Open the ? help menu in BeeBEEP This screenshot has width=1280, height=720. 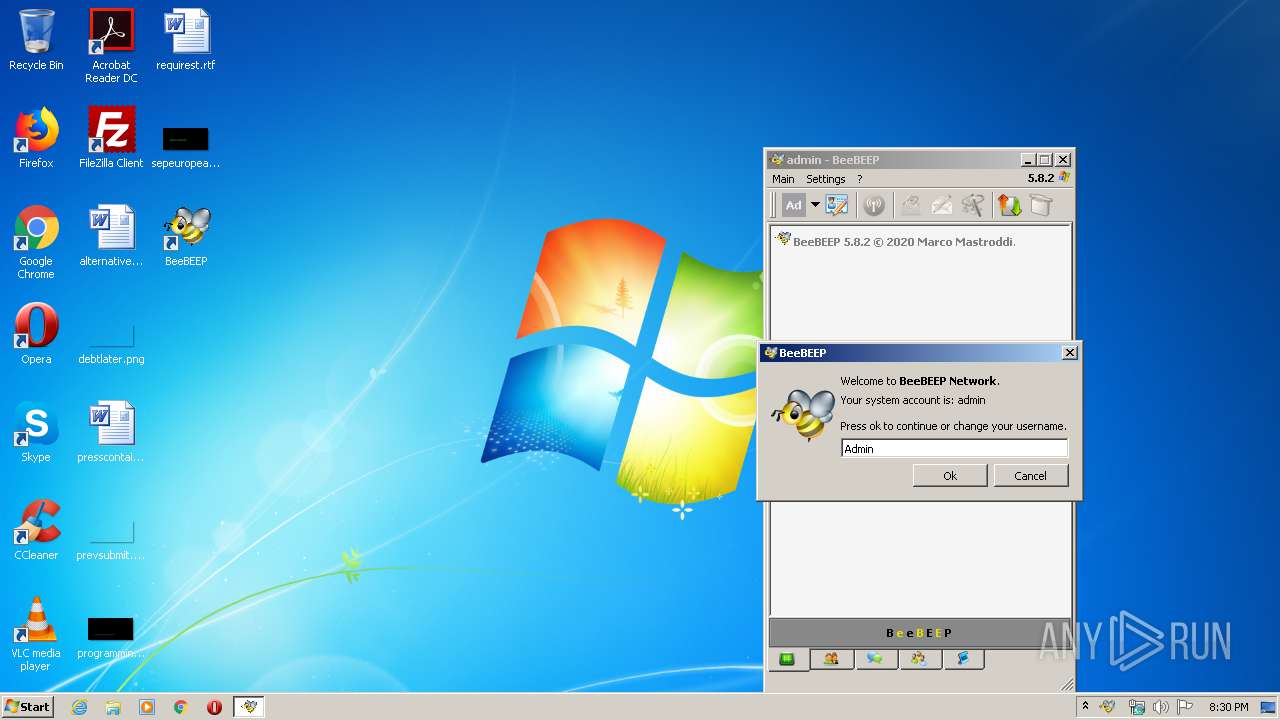click(859, 179)
